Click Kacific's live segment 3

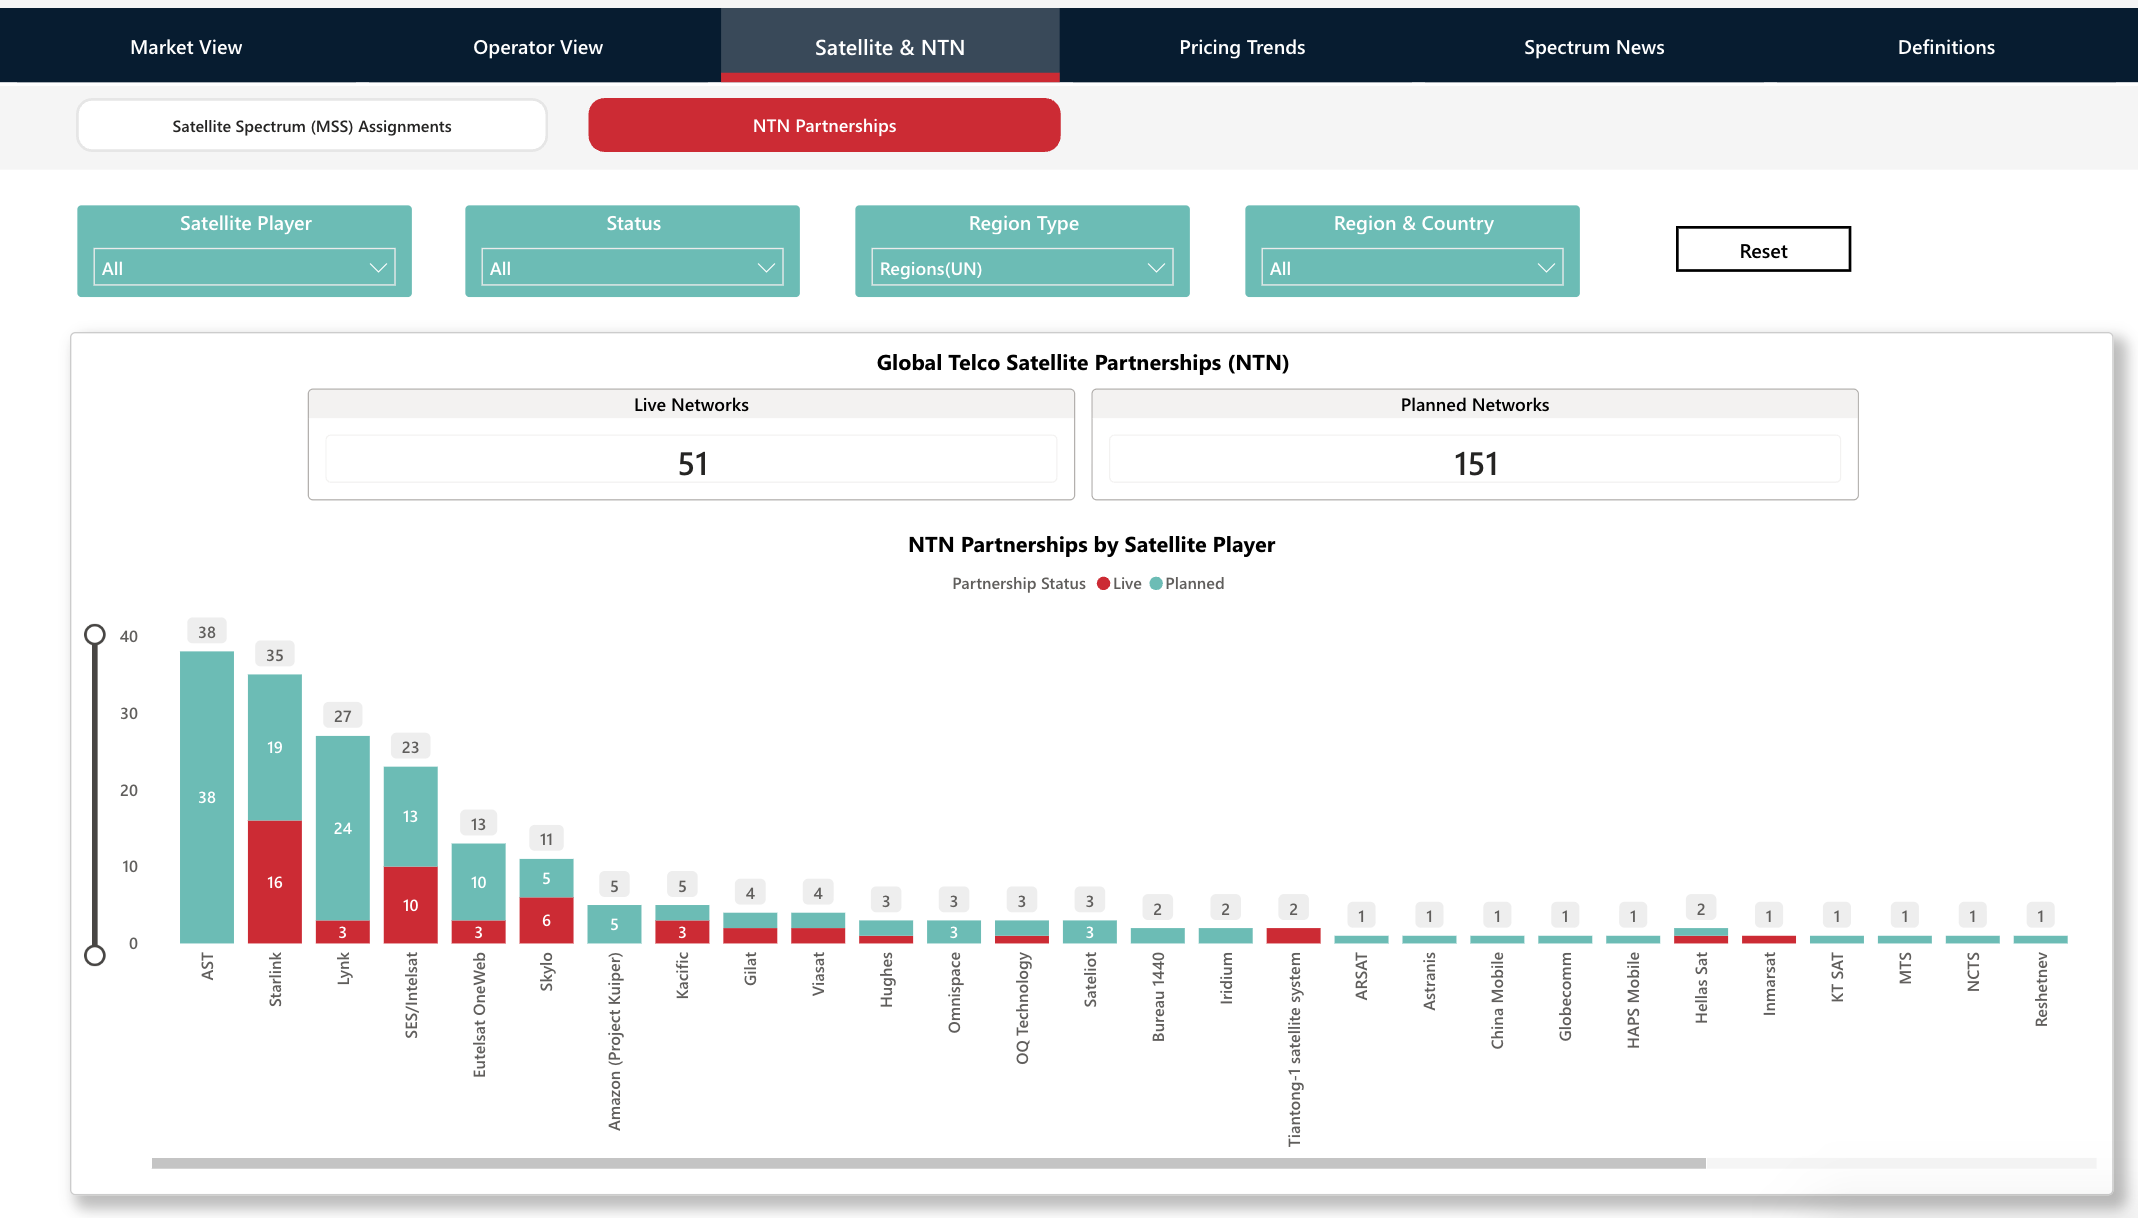682,932
